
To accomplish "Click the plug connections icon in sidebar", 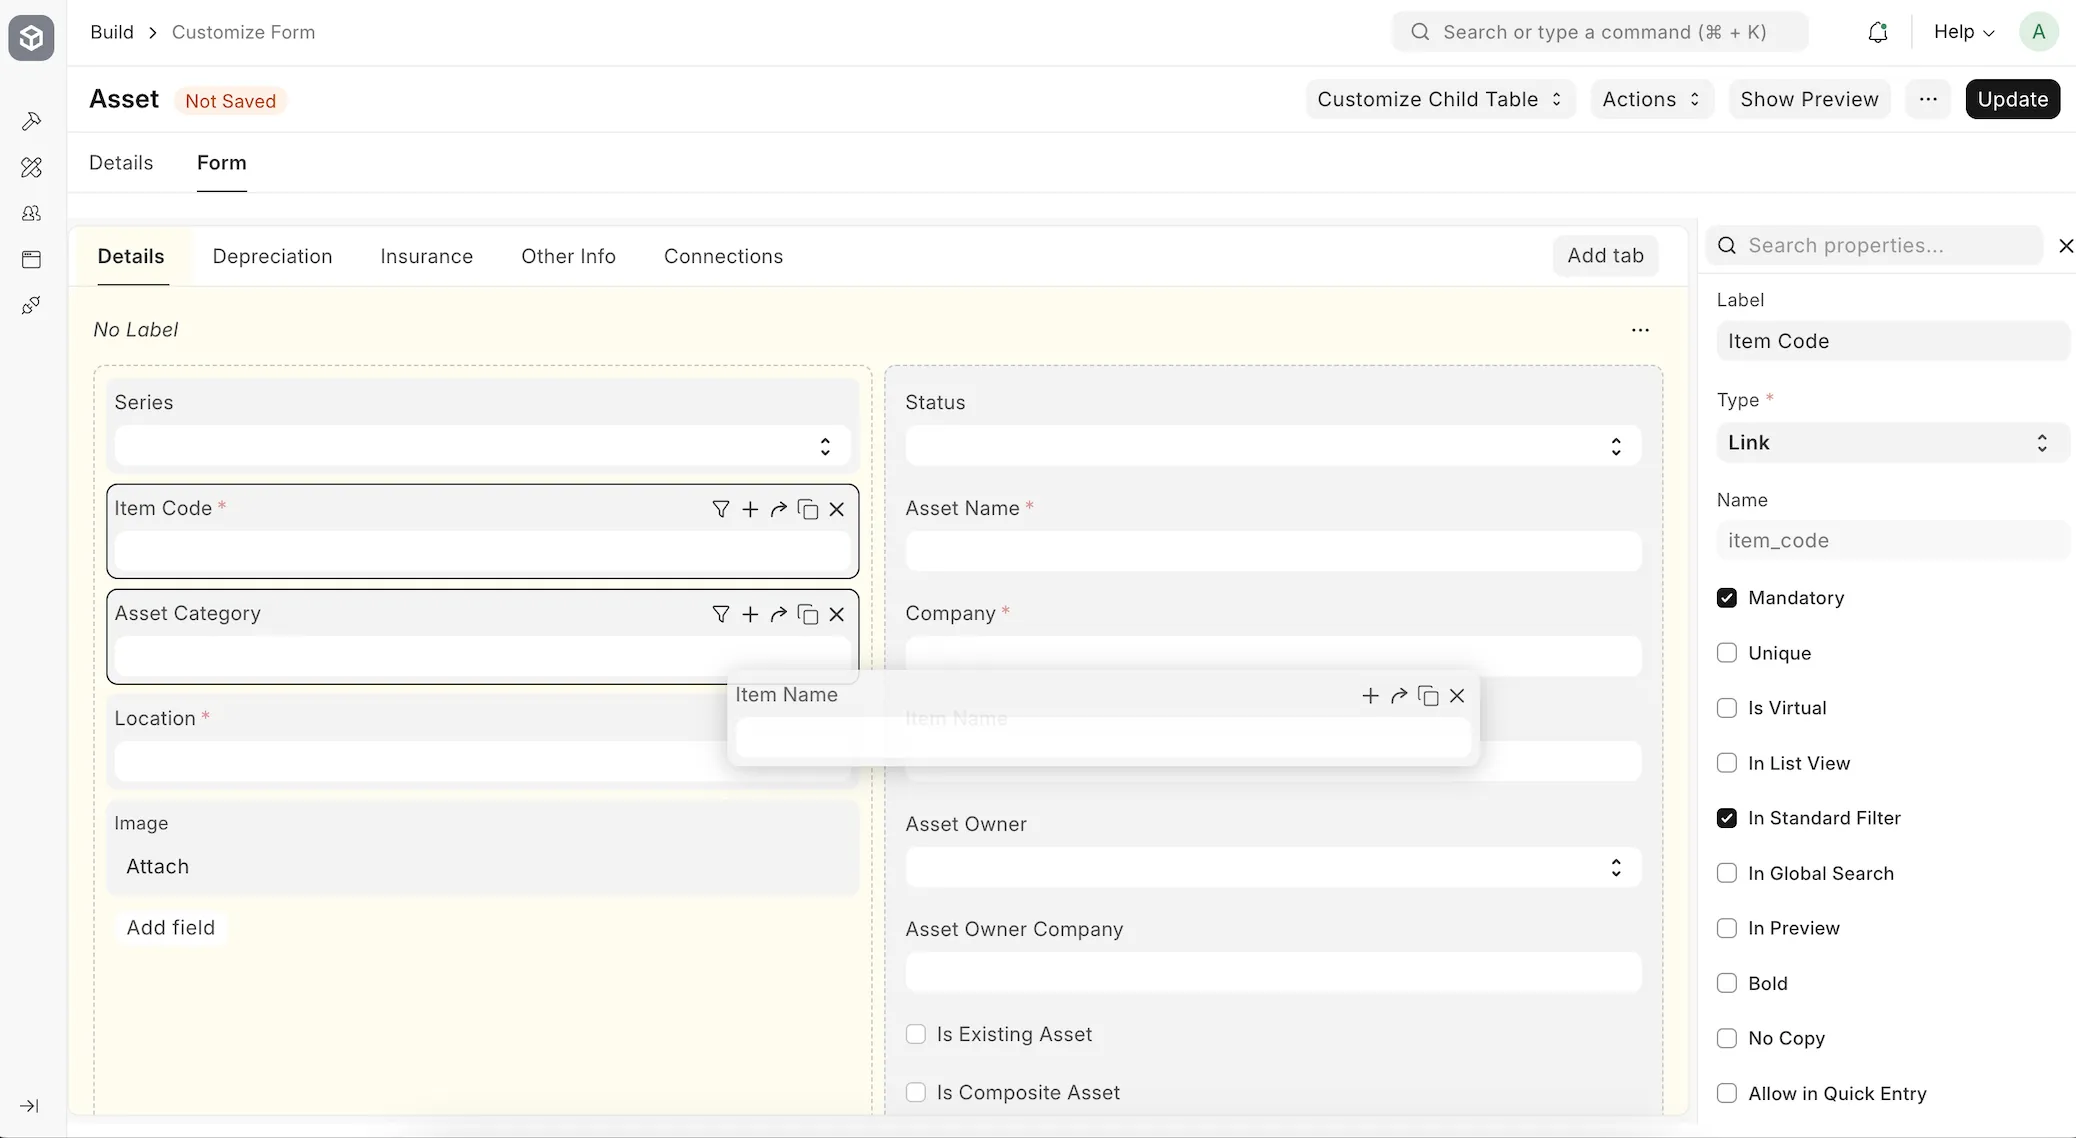I will (x=31, y=305).
